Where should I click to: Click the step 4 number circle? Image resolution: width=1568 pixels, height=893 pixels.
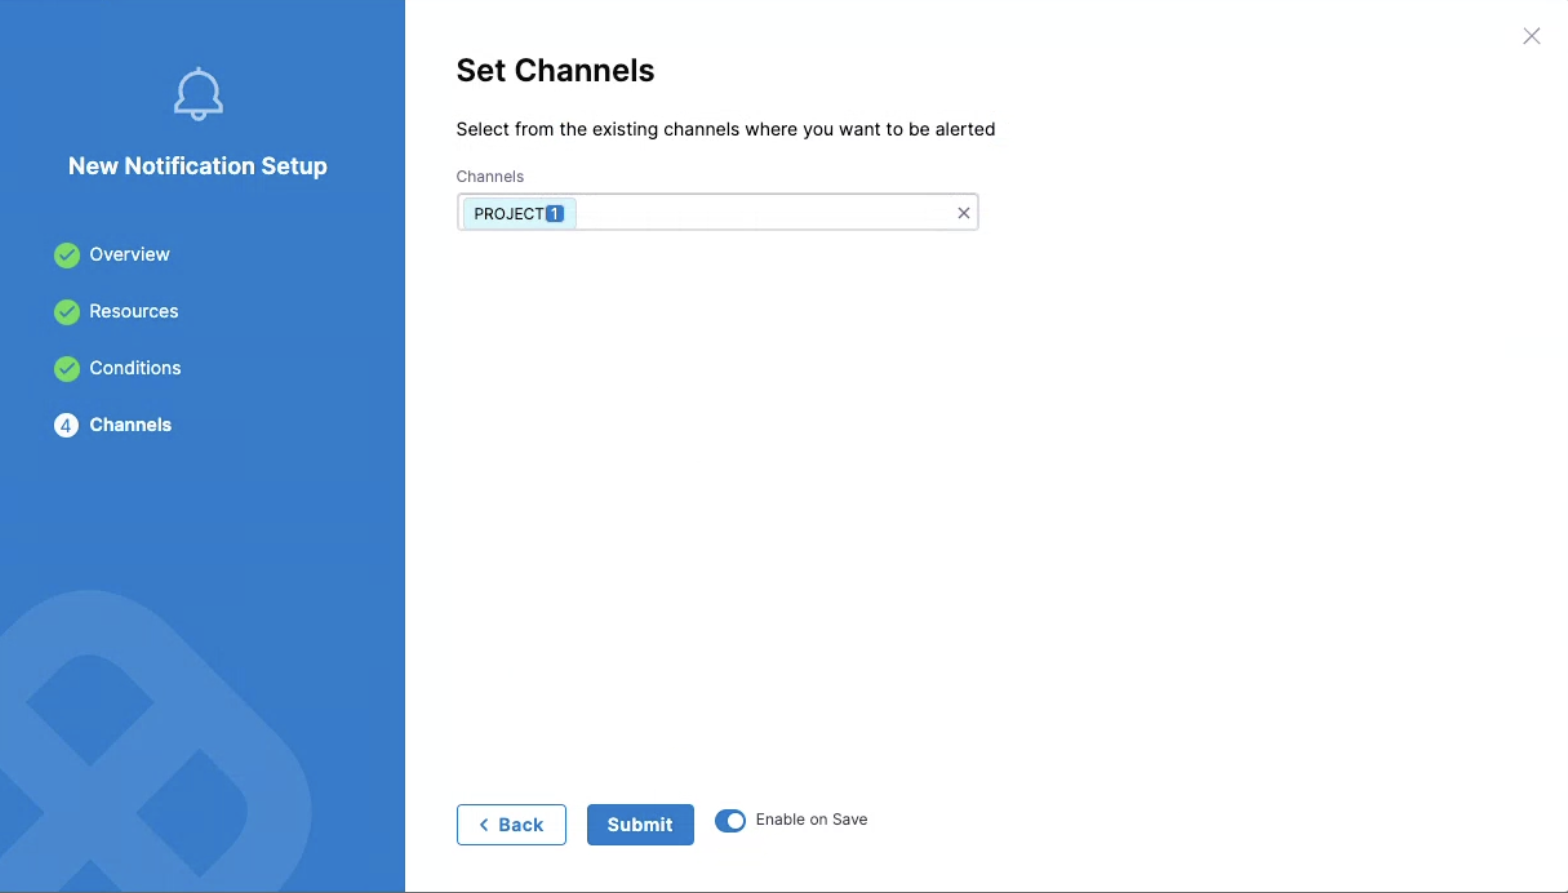[x=66, y=426]
